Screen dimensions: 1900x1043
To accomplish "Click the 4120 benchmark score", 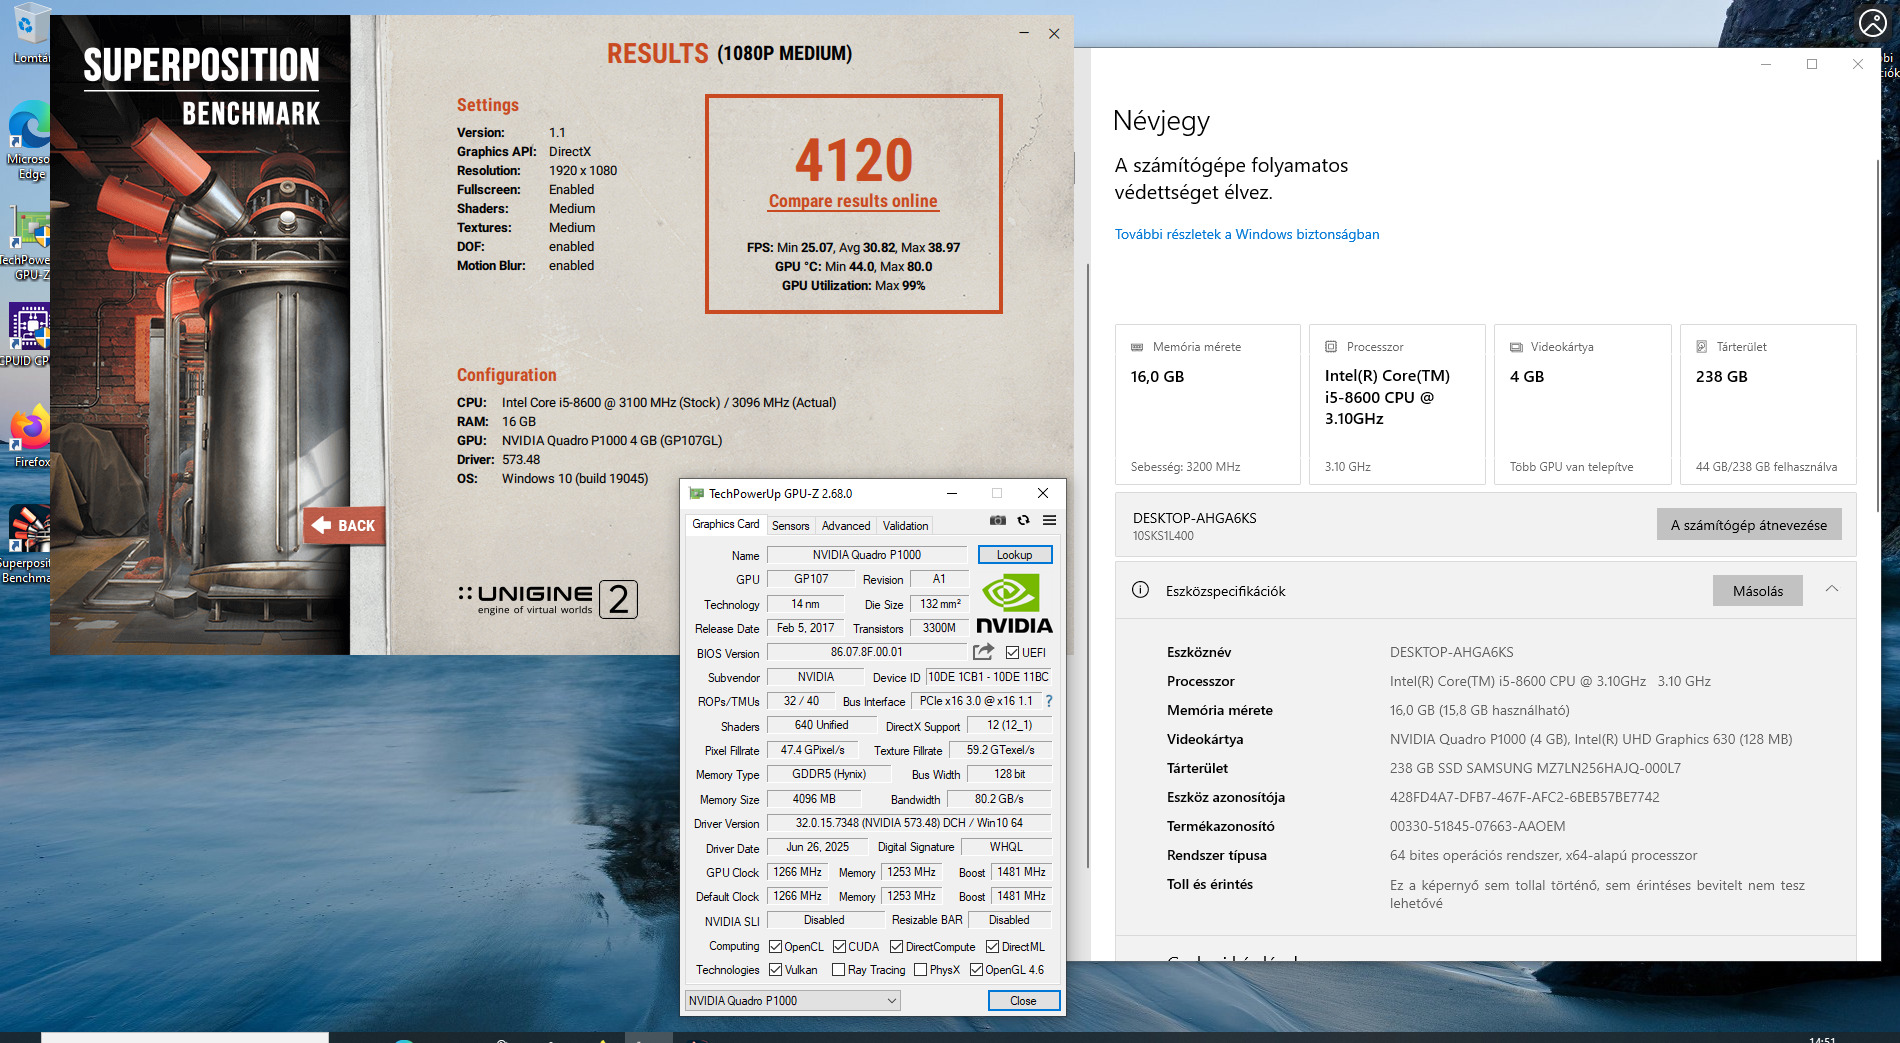I will point(854,160).
